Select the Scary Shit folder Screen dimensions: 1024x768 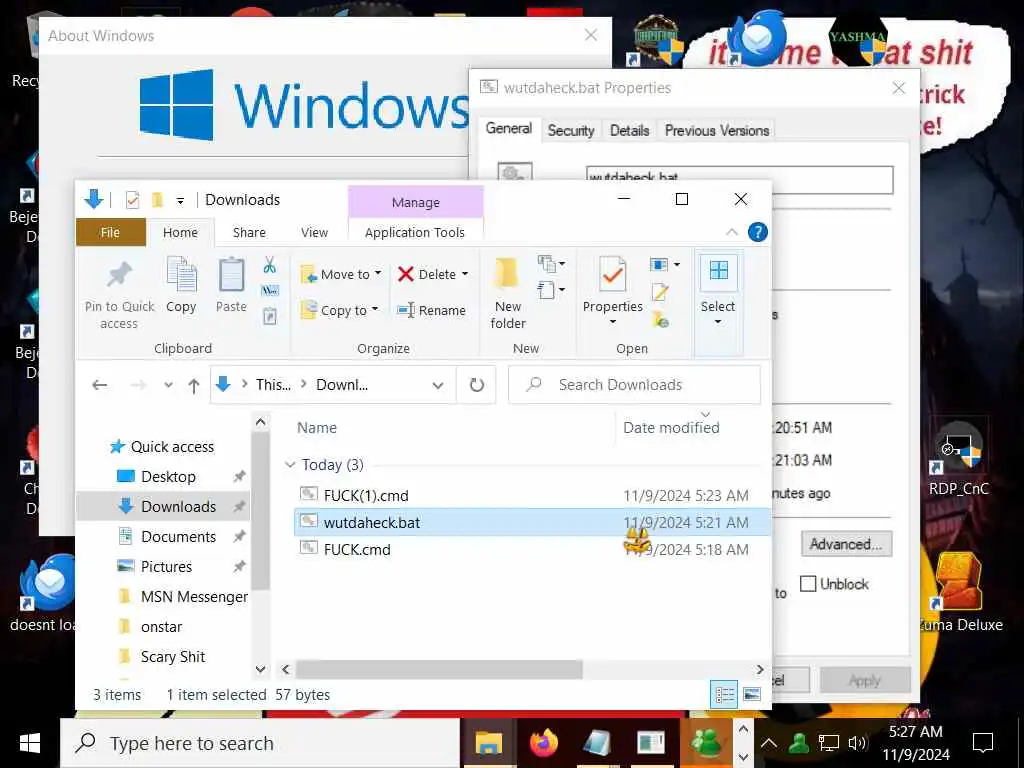point(172,657)
